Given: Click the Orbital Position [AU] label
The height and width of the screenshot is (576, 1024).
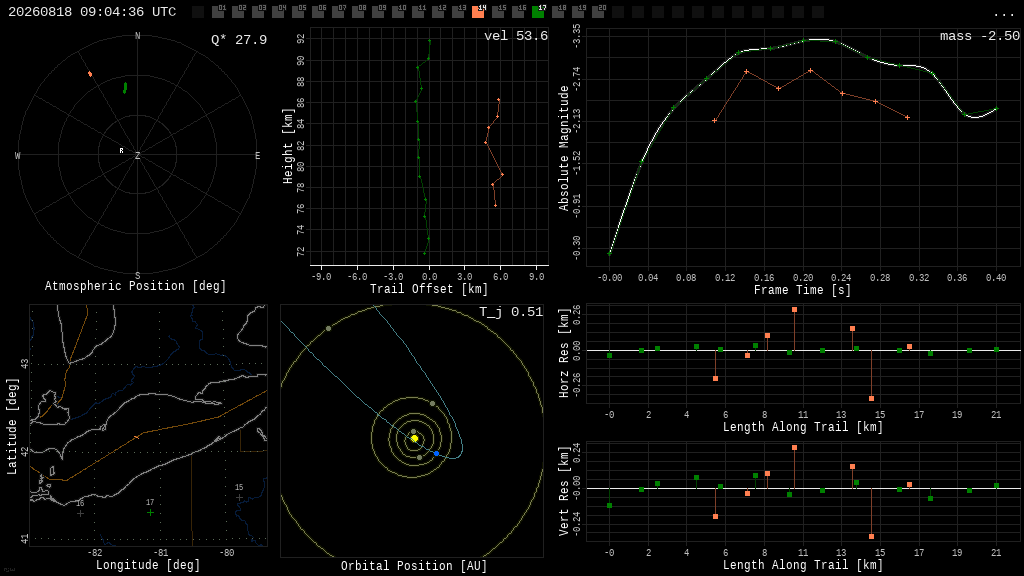Looking at the screenshot, I should 414,566.
